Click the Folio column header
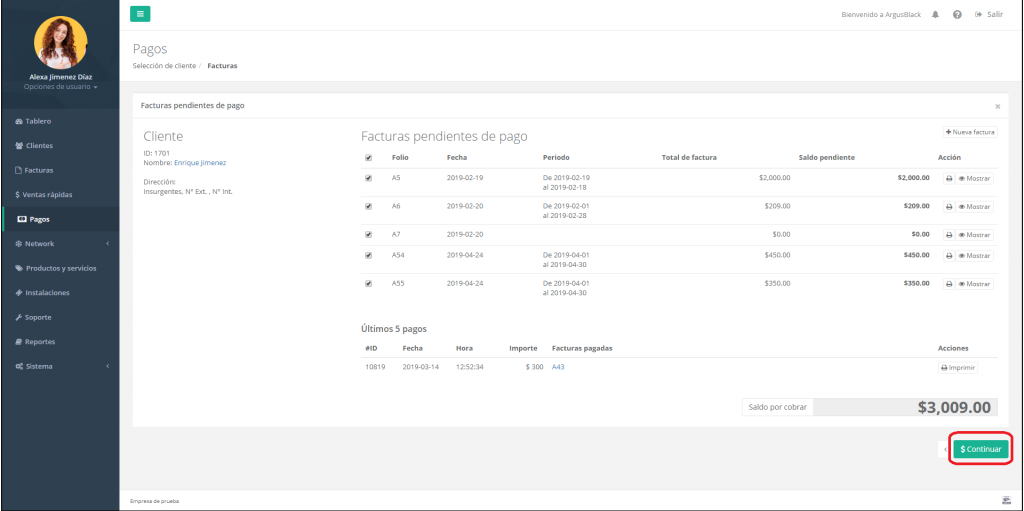Image resolution: width=1024 pixels, height=511 pixels. pyautogui.click(x=400, y=157)
